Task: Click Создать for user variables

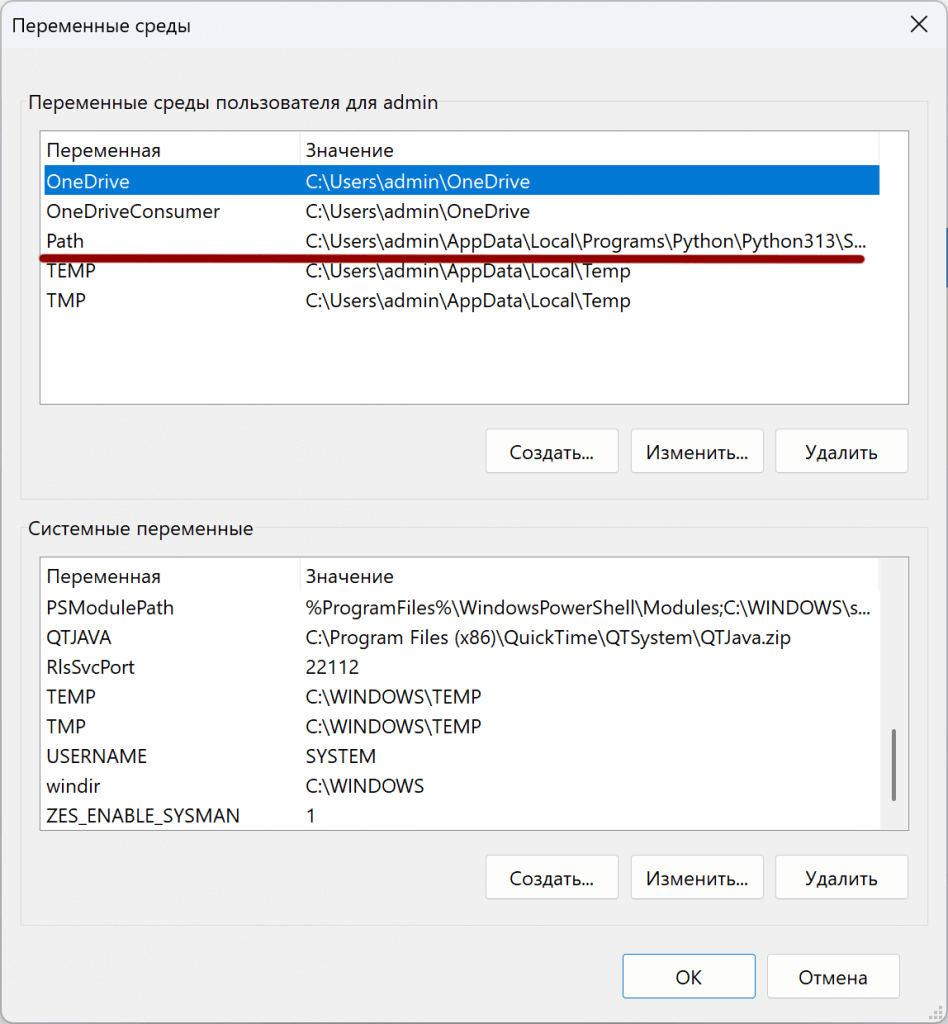Action: pos(551,451)
